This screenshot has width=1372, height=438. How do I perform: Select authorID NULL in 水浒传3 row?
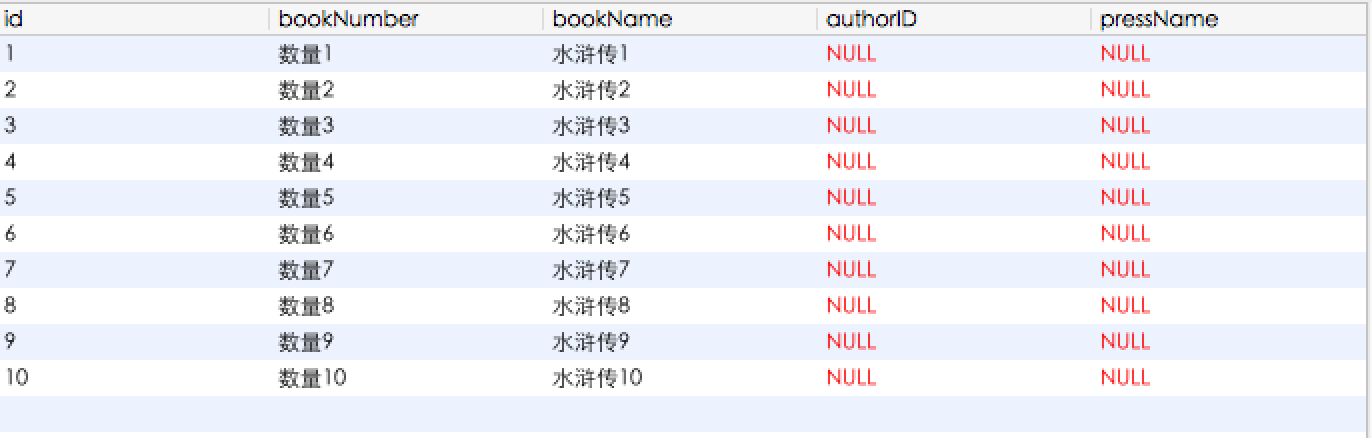tap(955, 126)
